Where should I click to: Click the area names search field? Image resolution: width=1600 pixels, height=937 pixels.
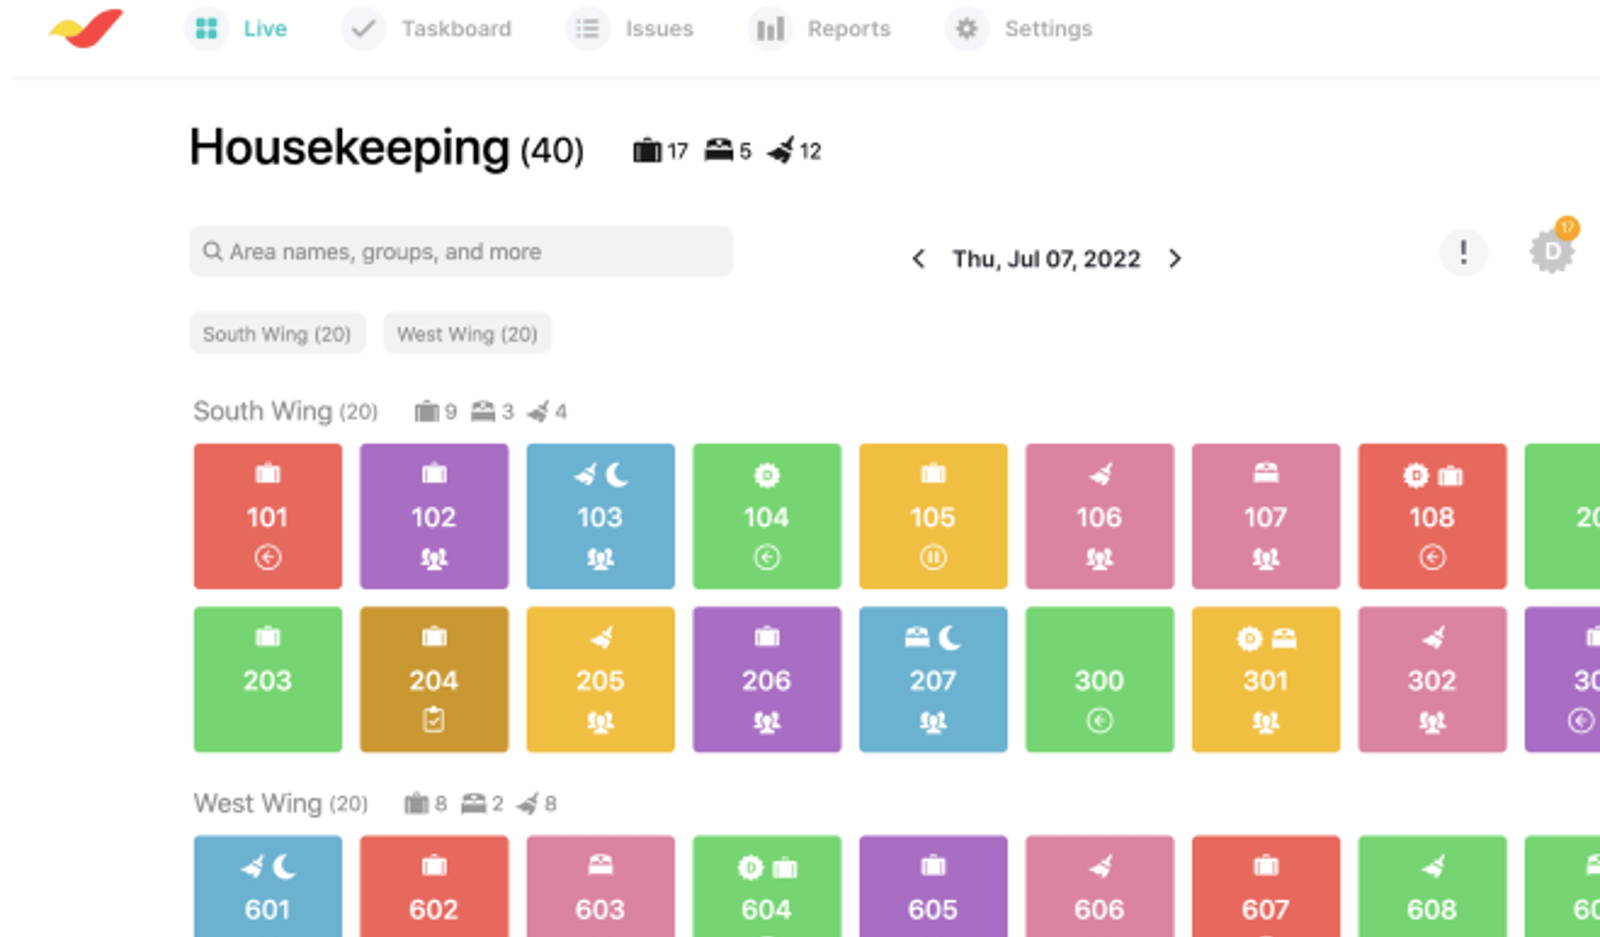[461, 251]
